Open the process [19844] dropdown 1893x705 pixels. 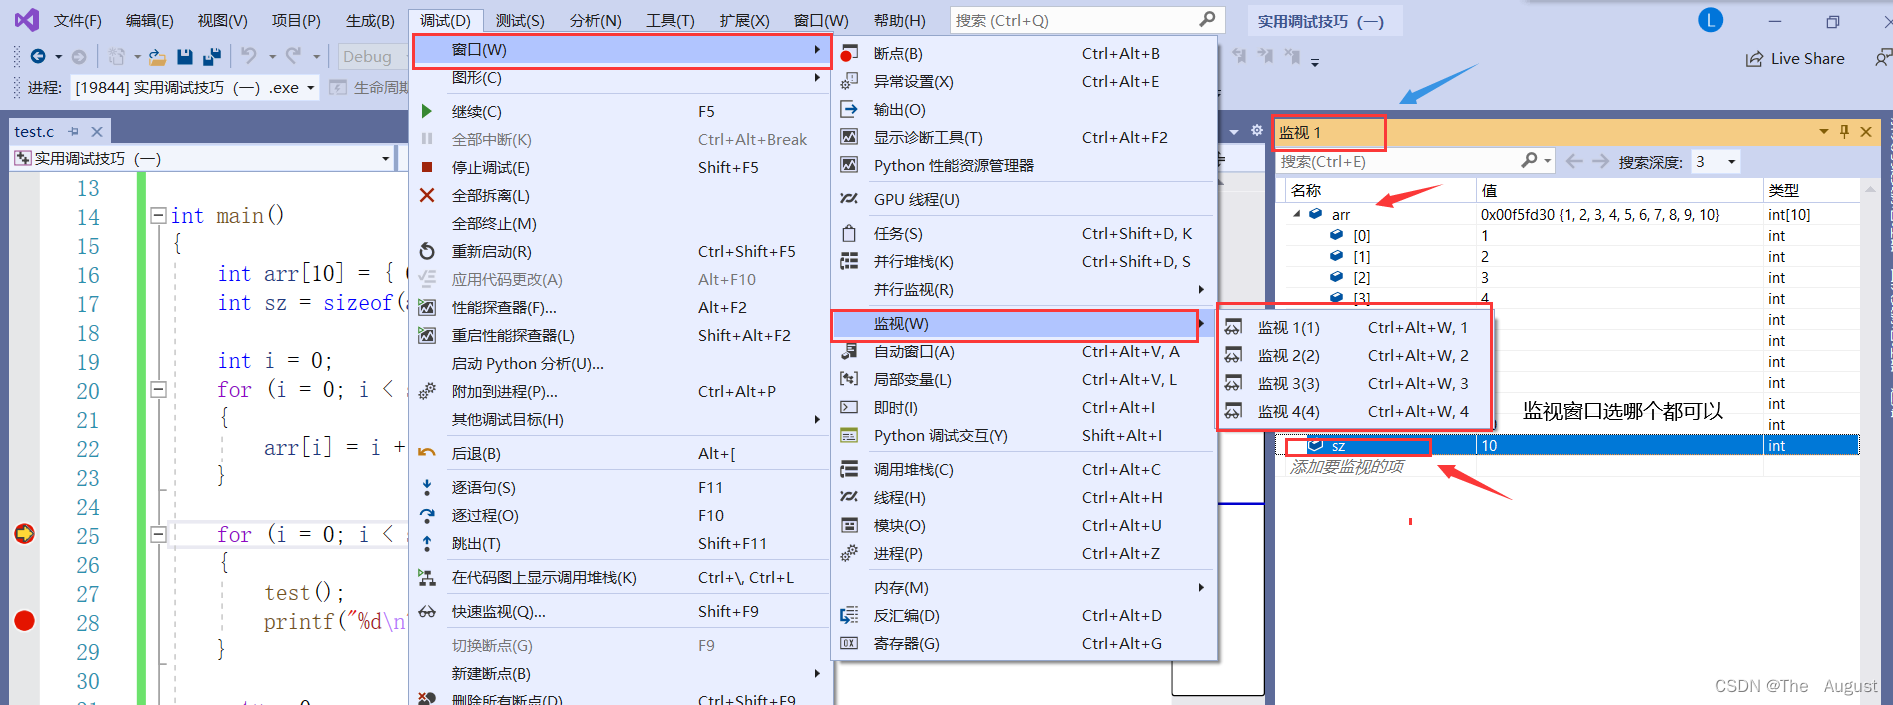310,88
